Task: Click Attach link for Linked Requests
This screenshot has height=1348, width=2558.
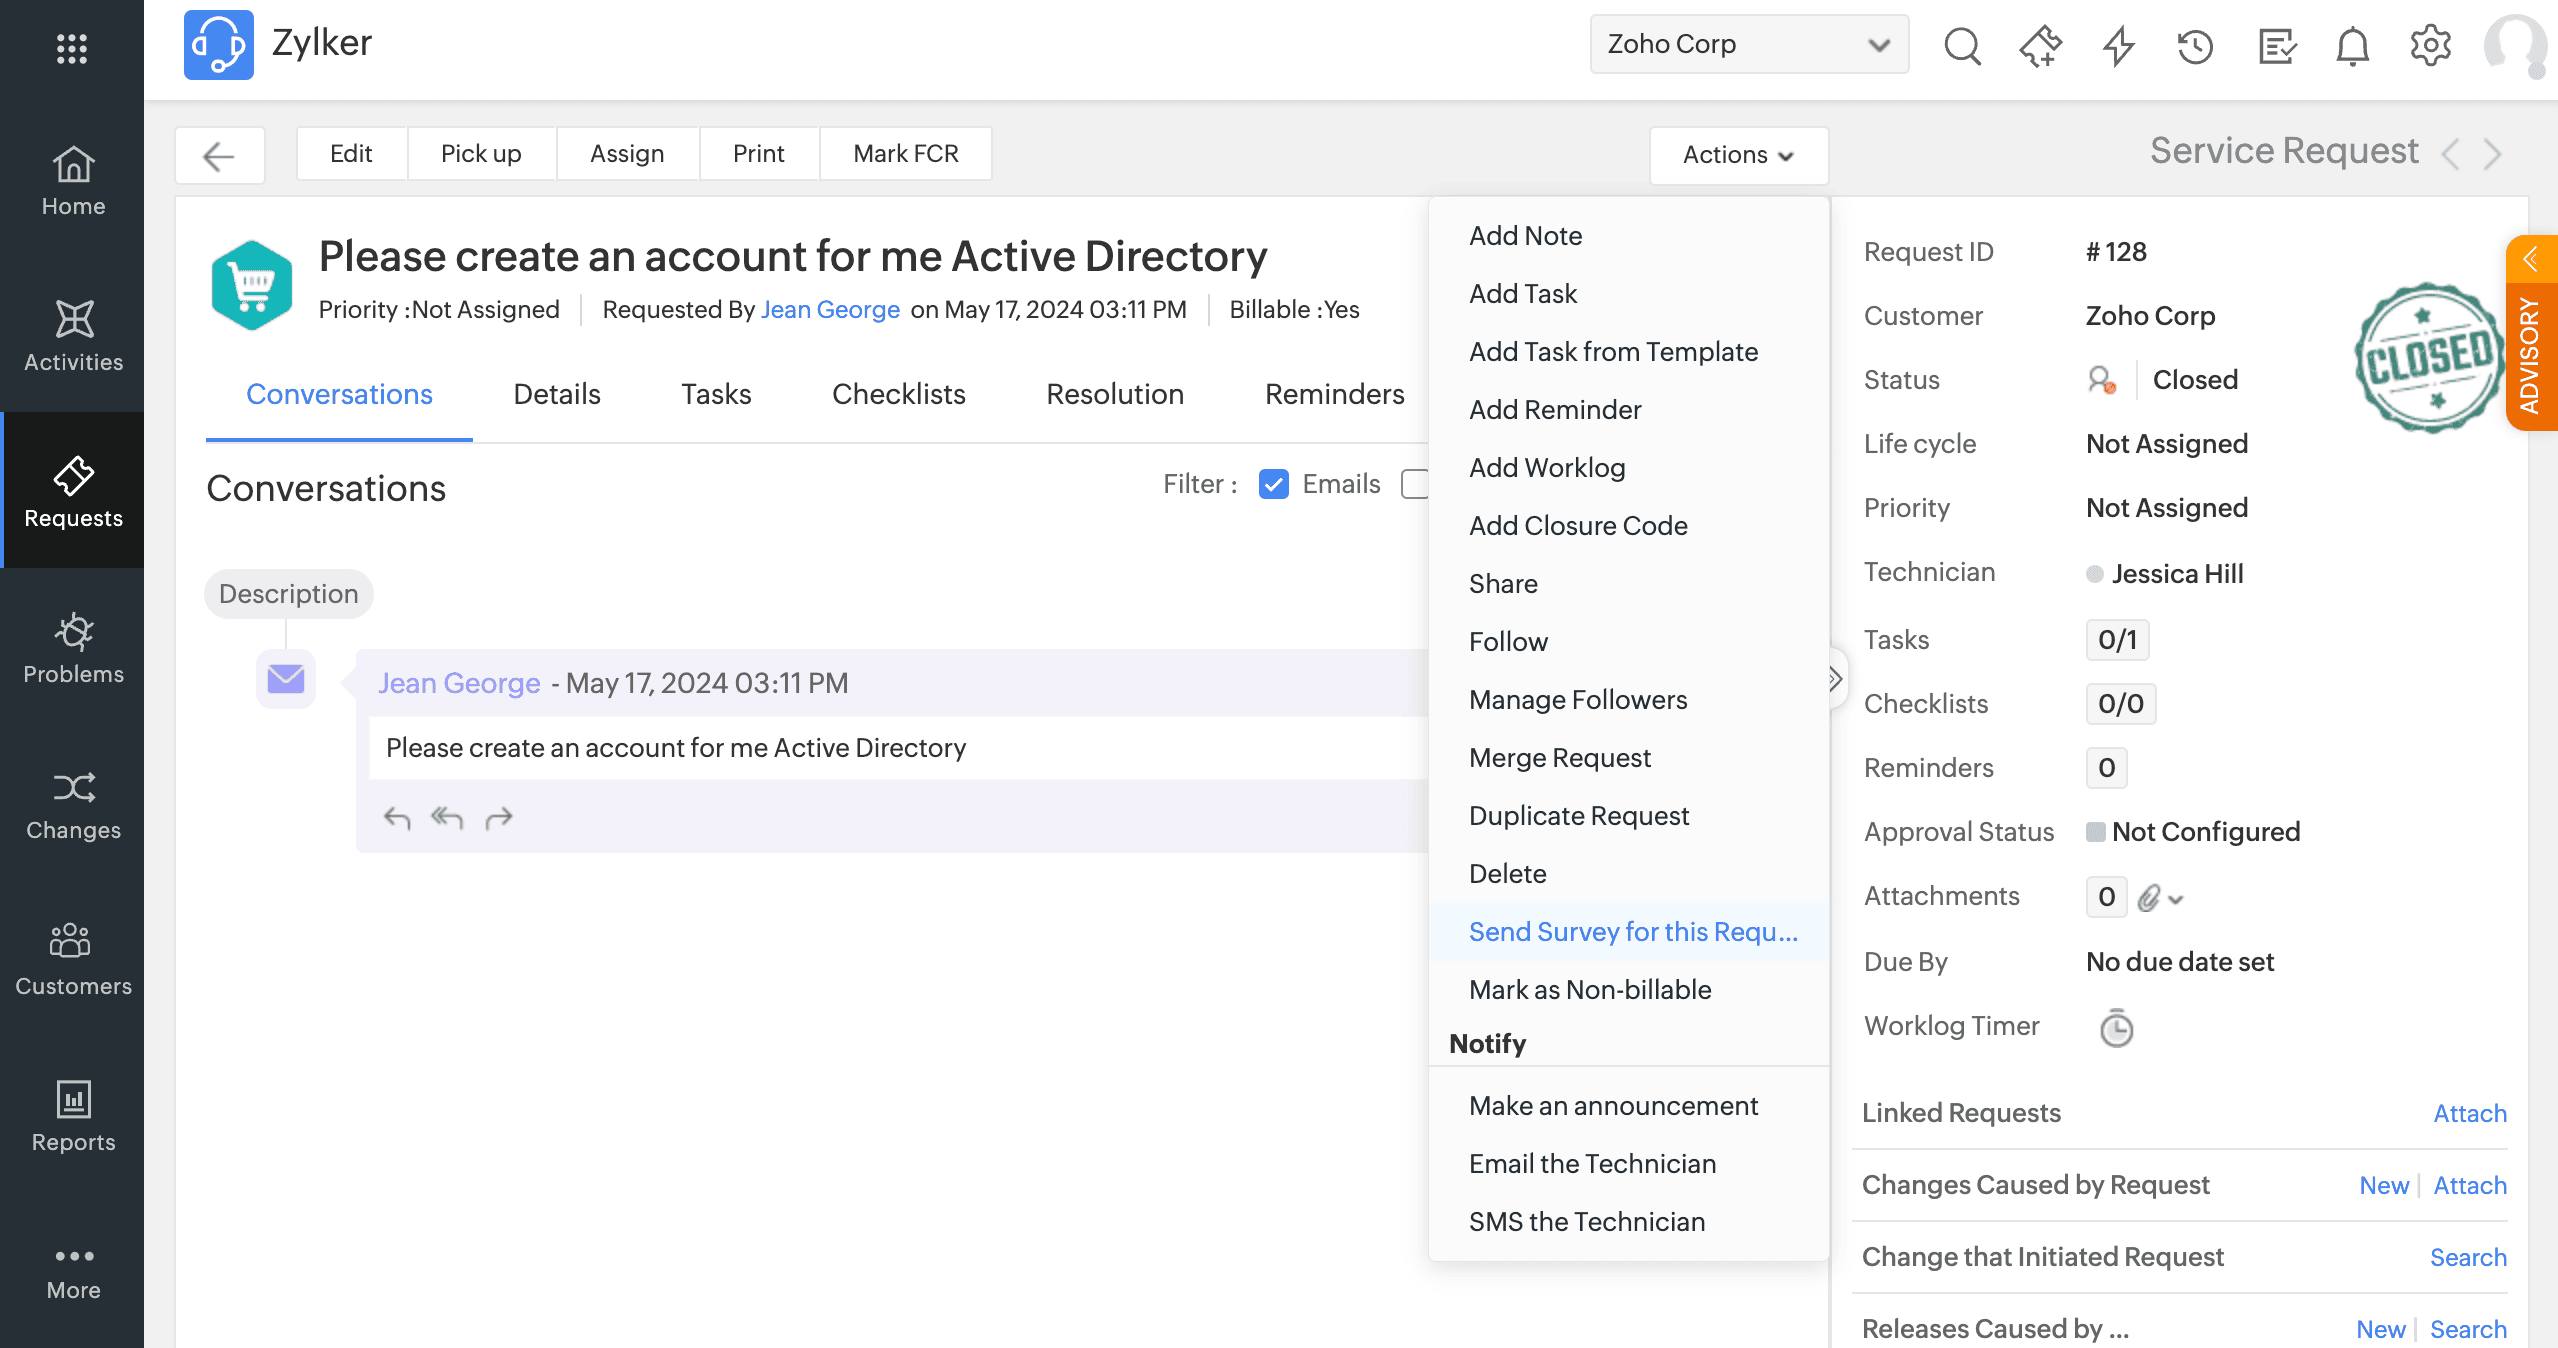Action: point(2469,1113)
